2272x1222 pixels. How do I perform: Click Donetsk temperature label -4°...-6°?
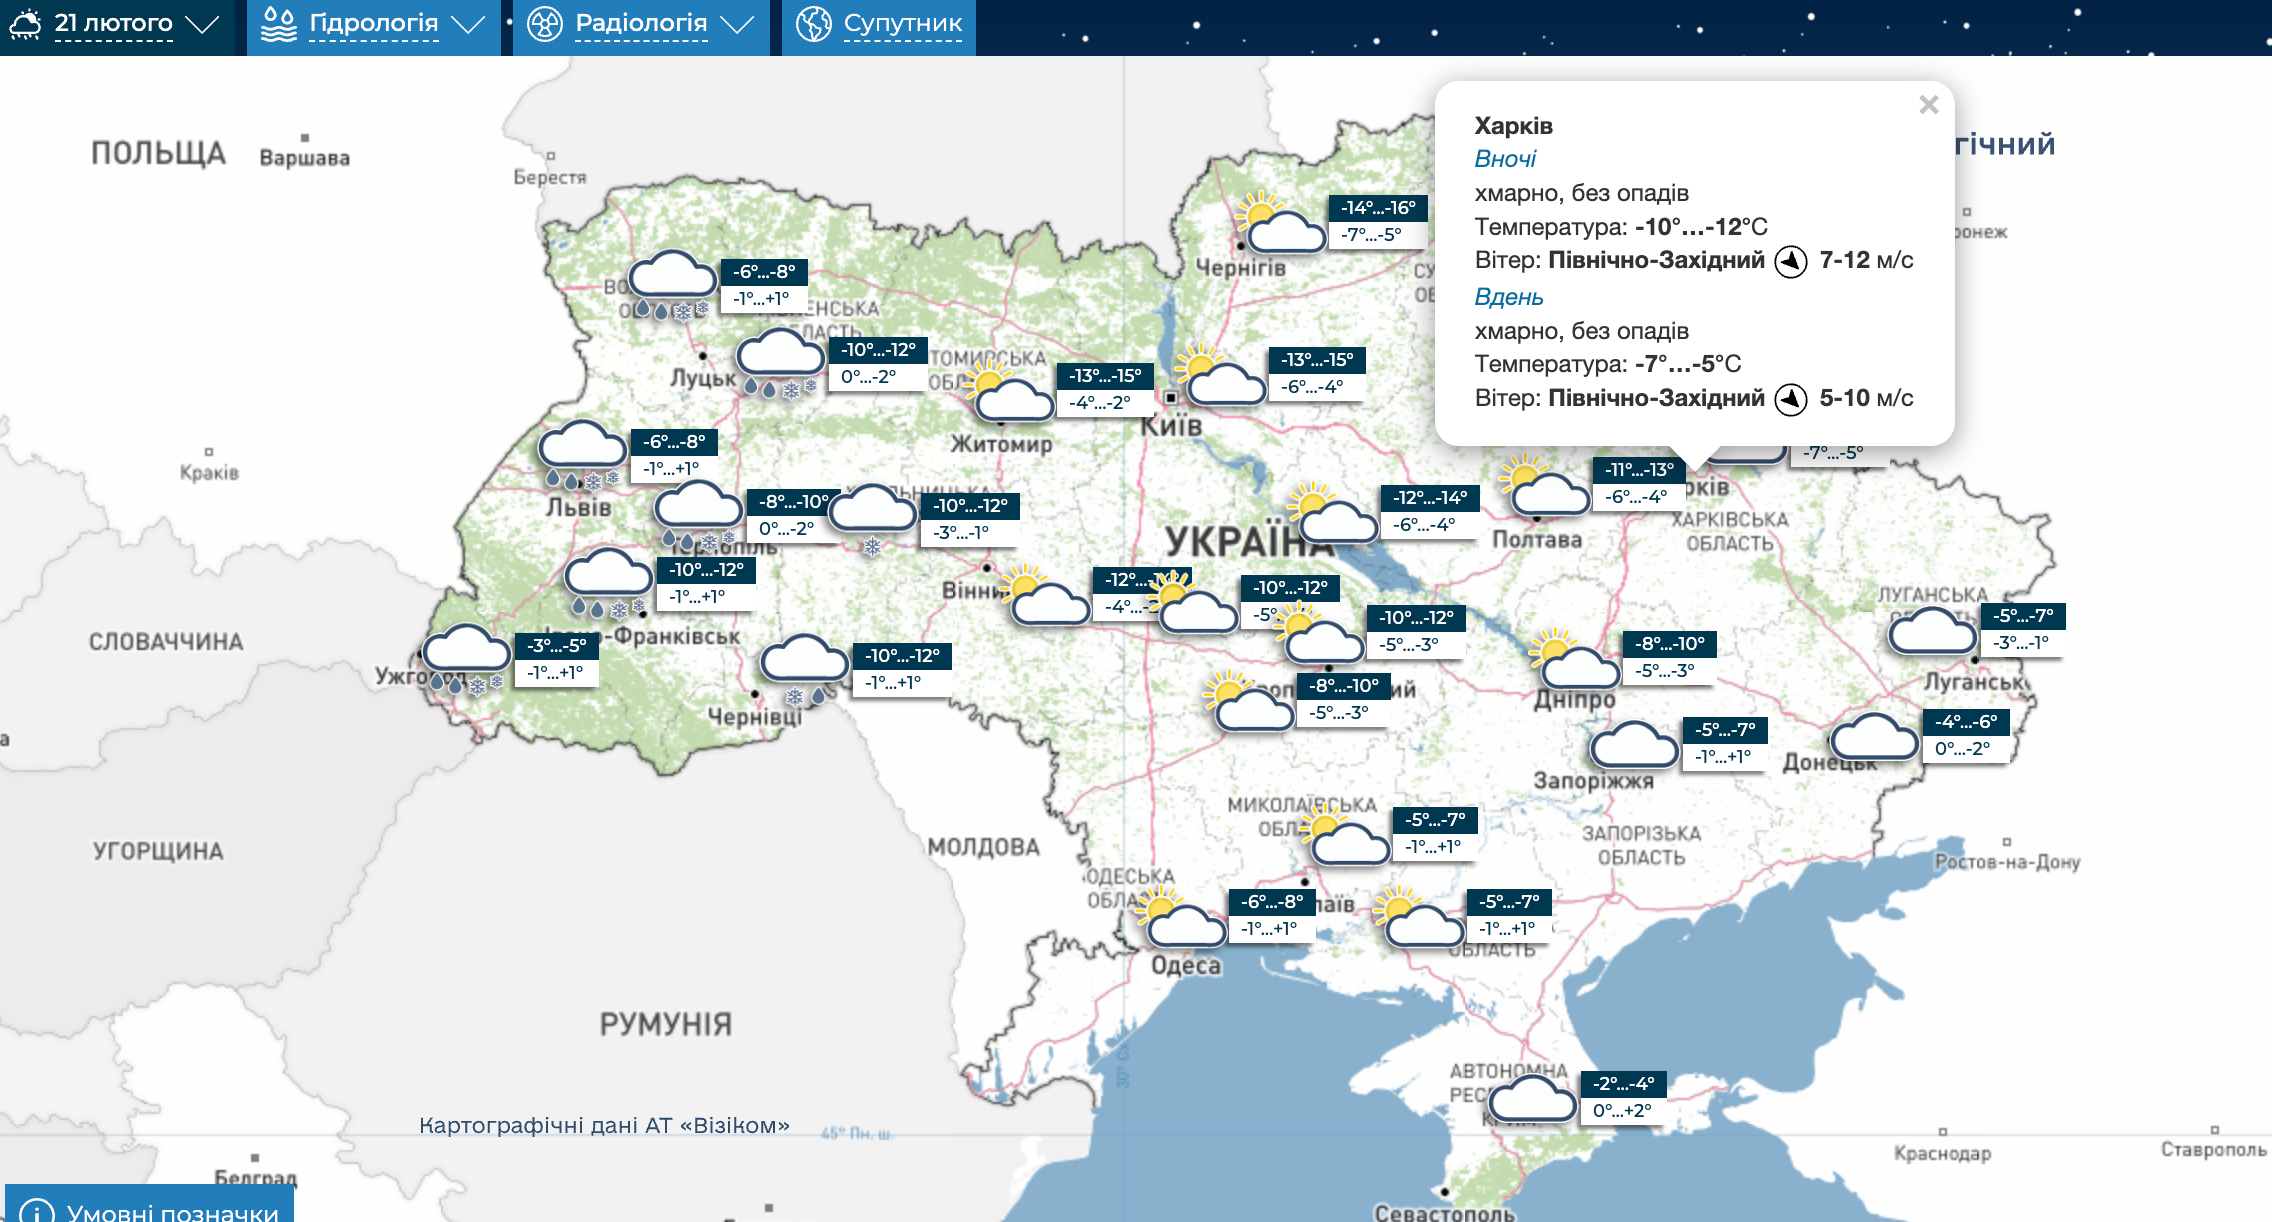coord(1965,722)
